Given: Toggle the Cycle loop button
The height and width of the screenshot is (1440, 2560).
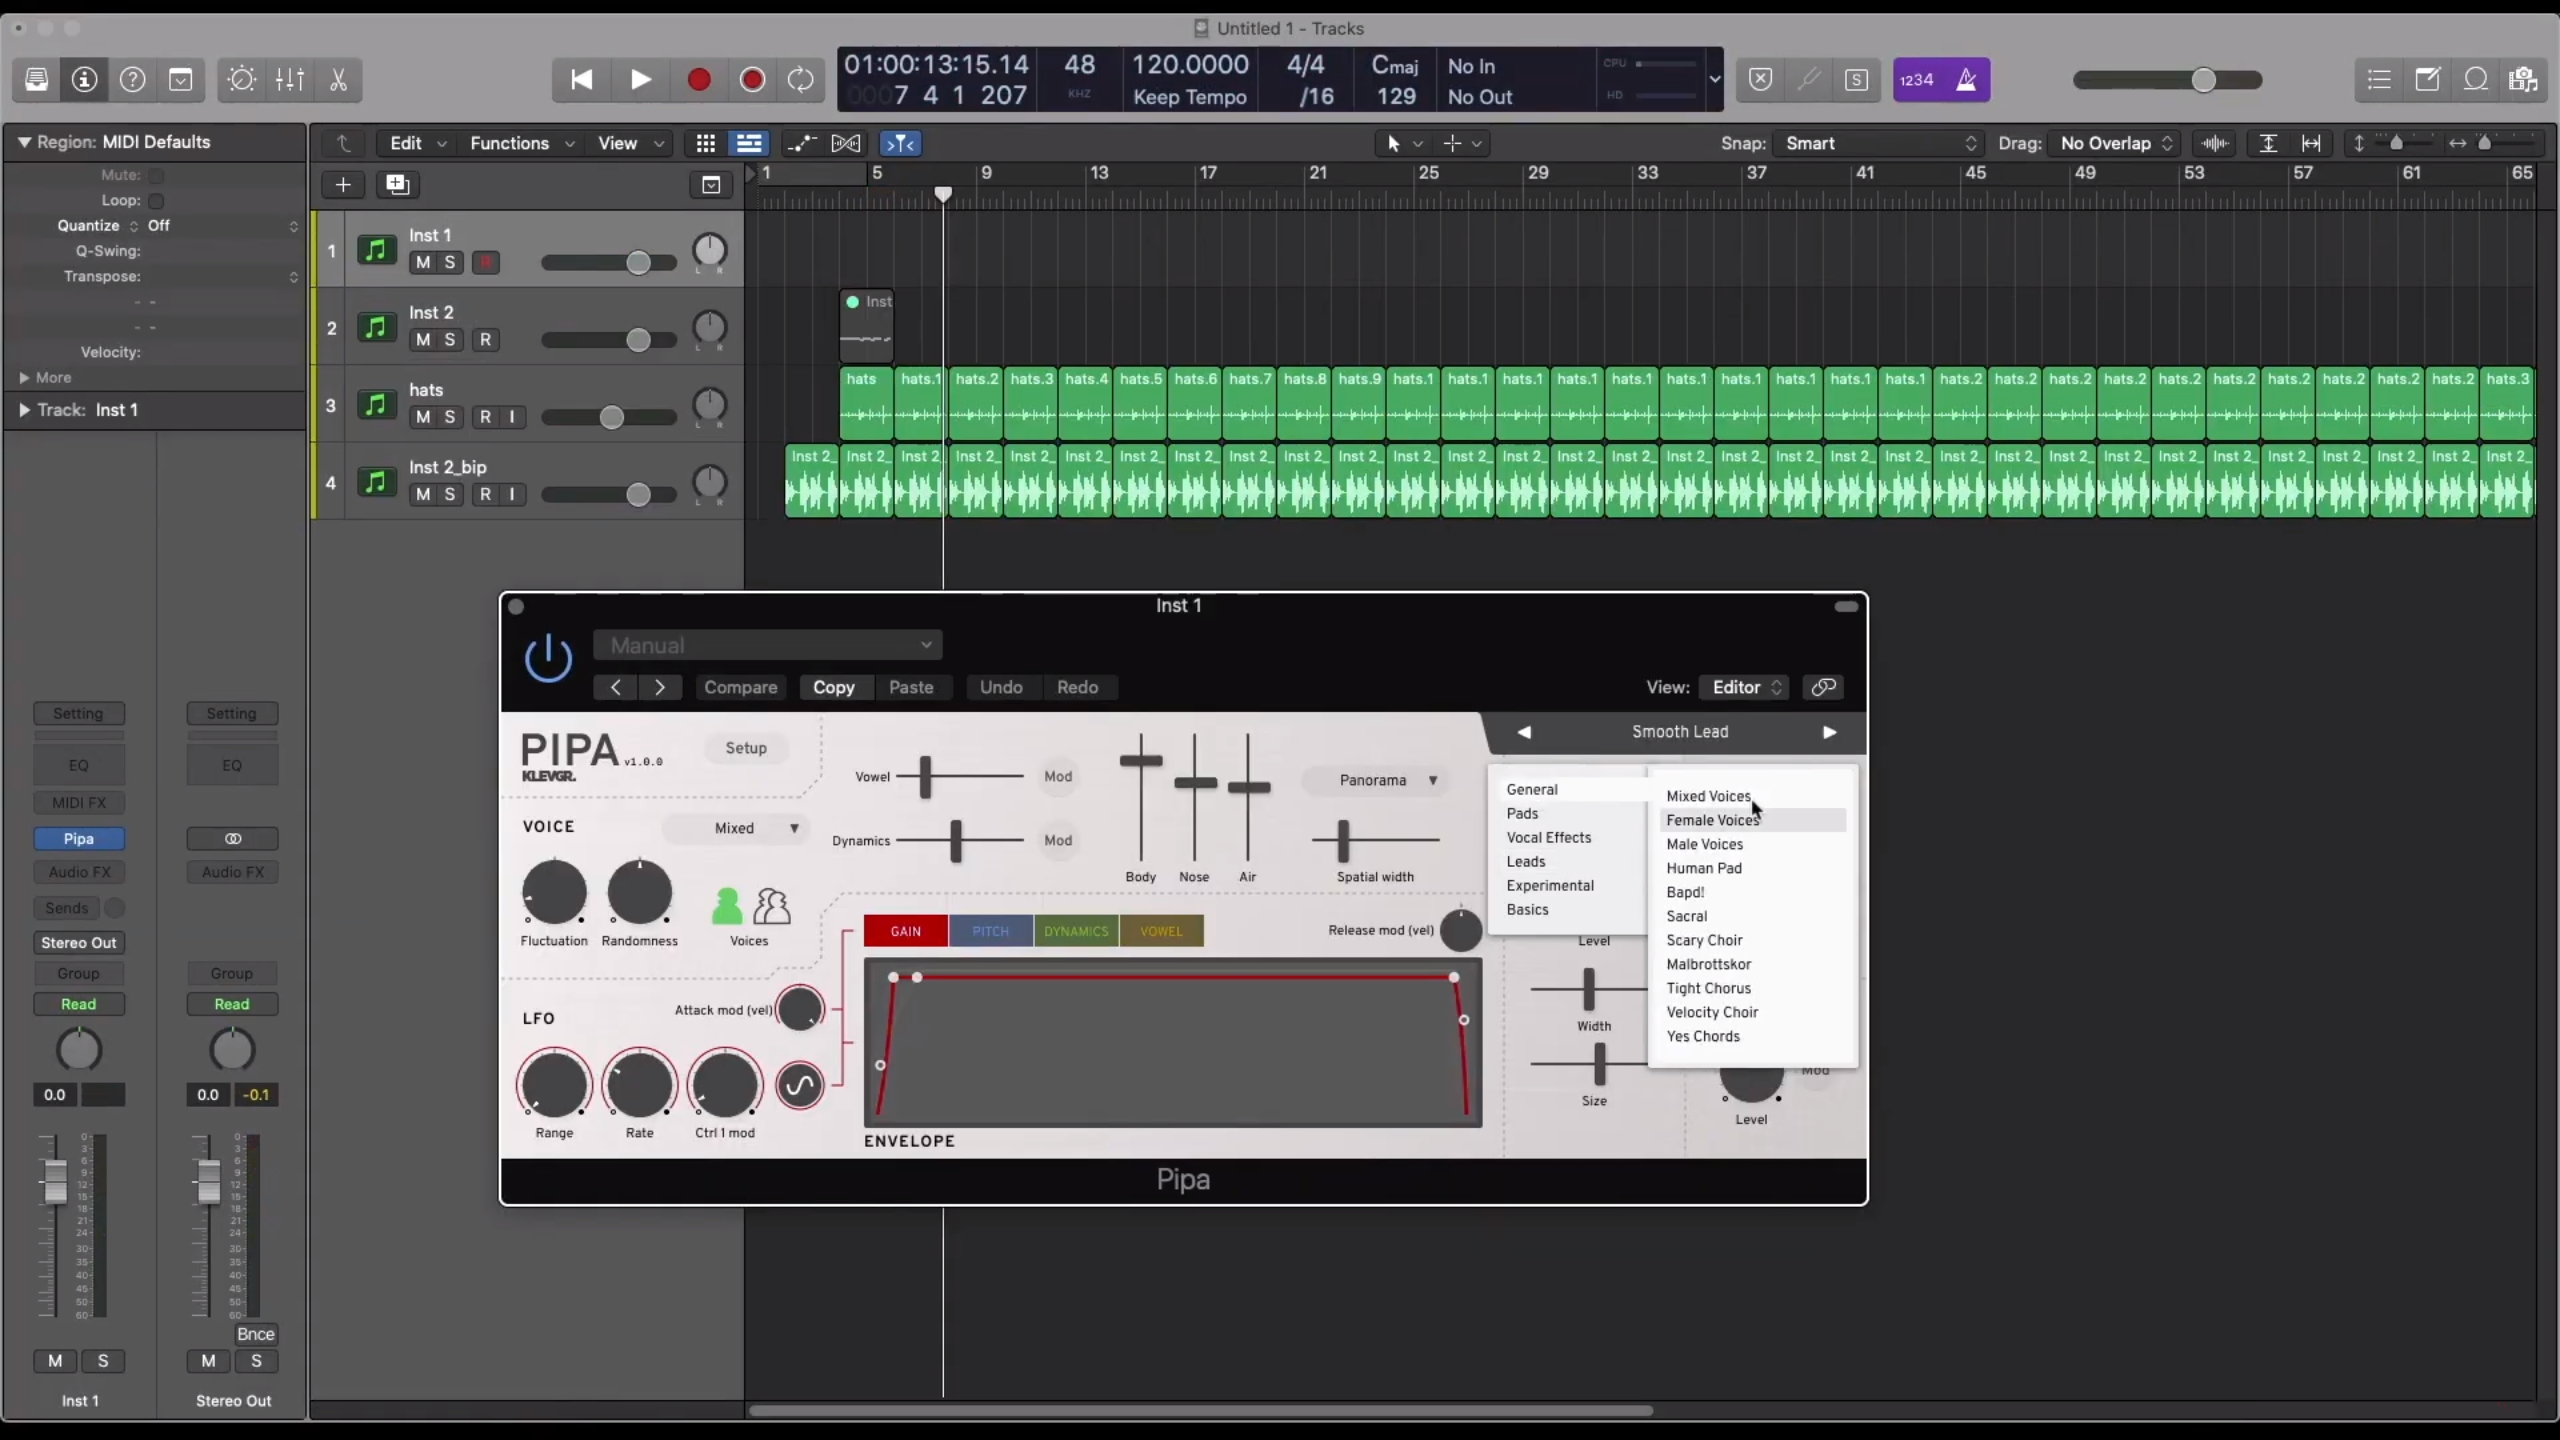Looking at the screenshot, I should click(x=801, y=80).
